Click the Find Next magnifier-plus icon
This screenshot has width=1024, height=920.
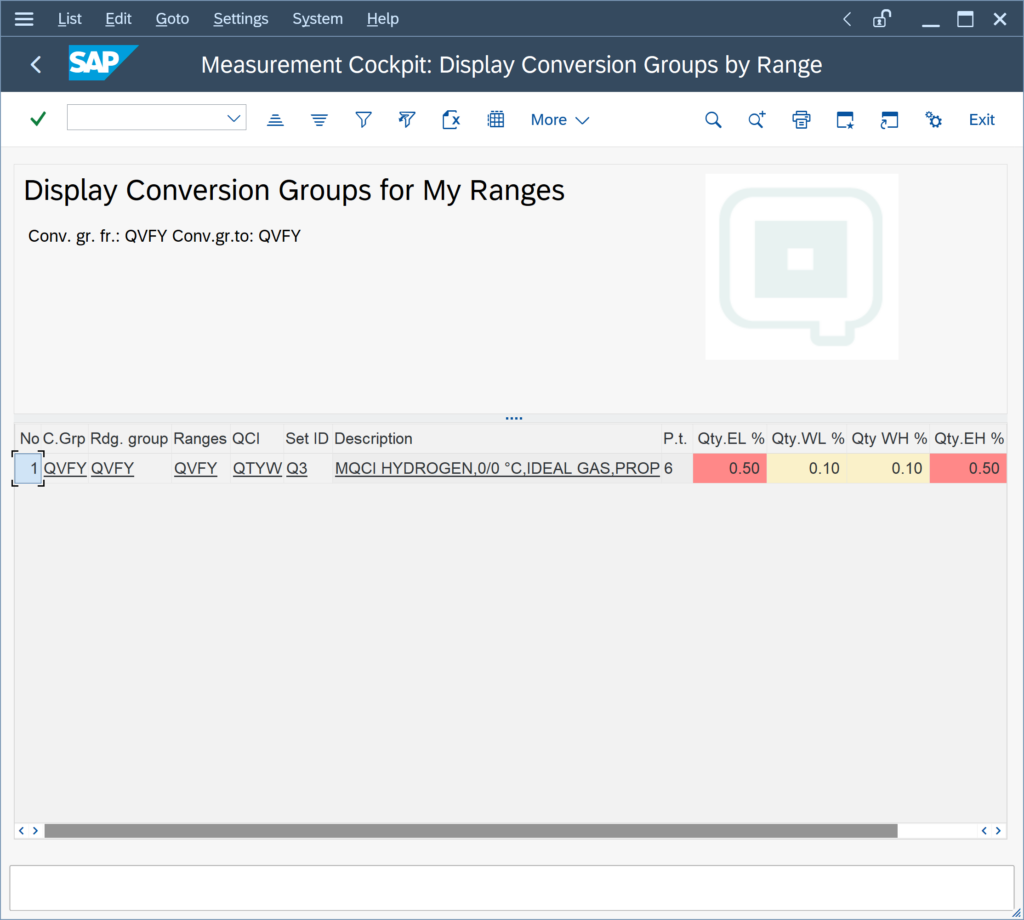click(757, 119)
